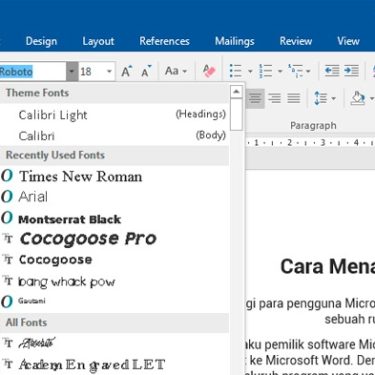
Task: Select the plain Cocogoose font
Action: [x=114, y=260]
